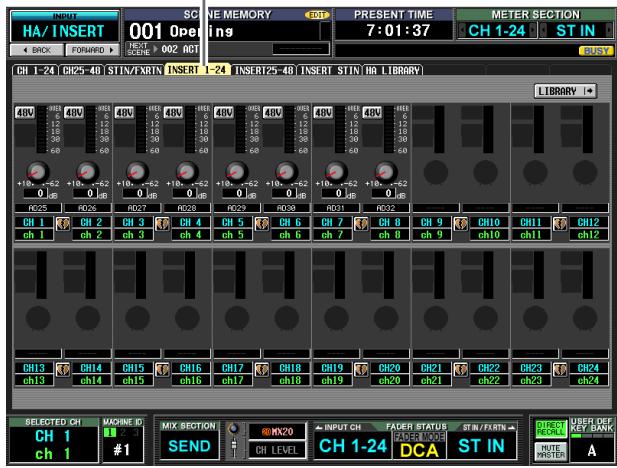Enable 48V phantom power on AD27
617x468 pixels.
tap(124, 113)
